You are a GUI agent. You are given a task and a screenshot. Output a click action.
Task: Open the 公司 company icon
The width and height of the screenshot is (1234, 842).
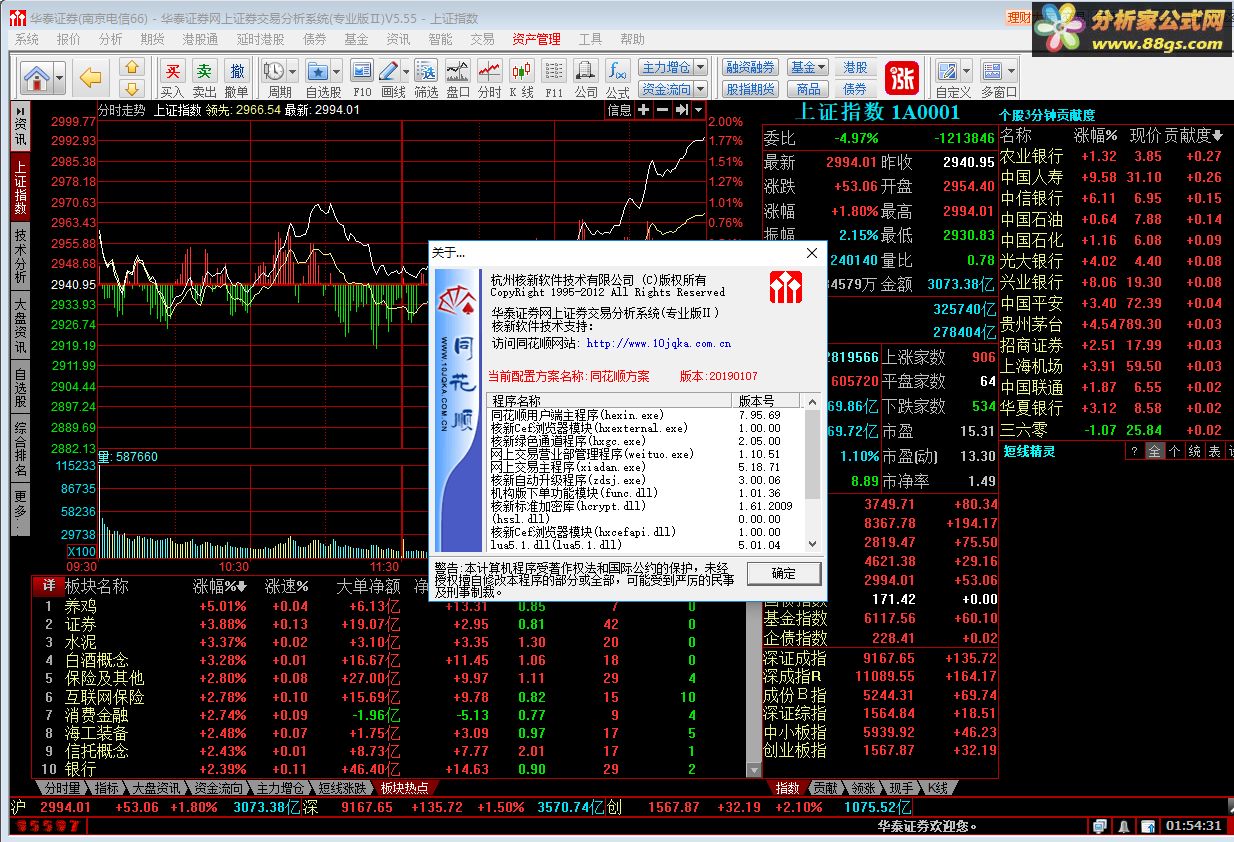click(x=586, y=77)
